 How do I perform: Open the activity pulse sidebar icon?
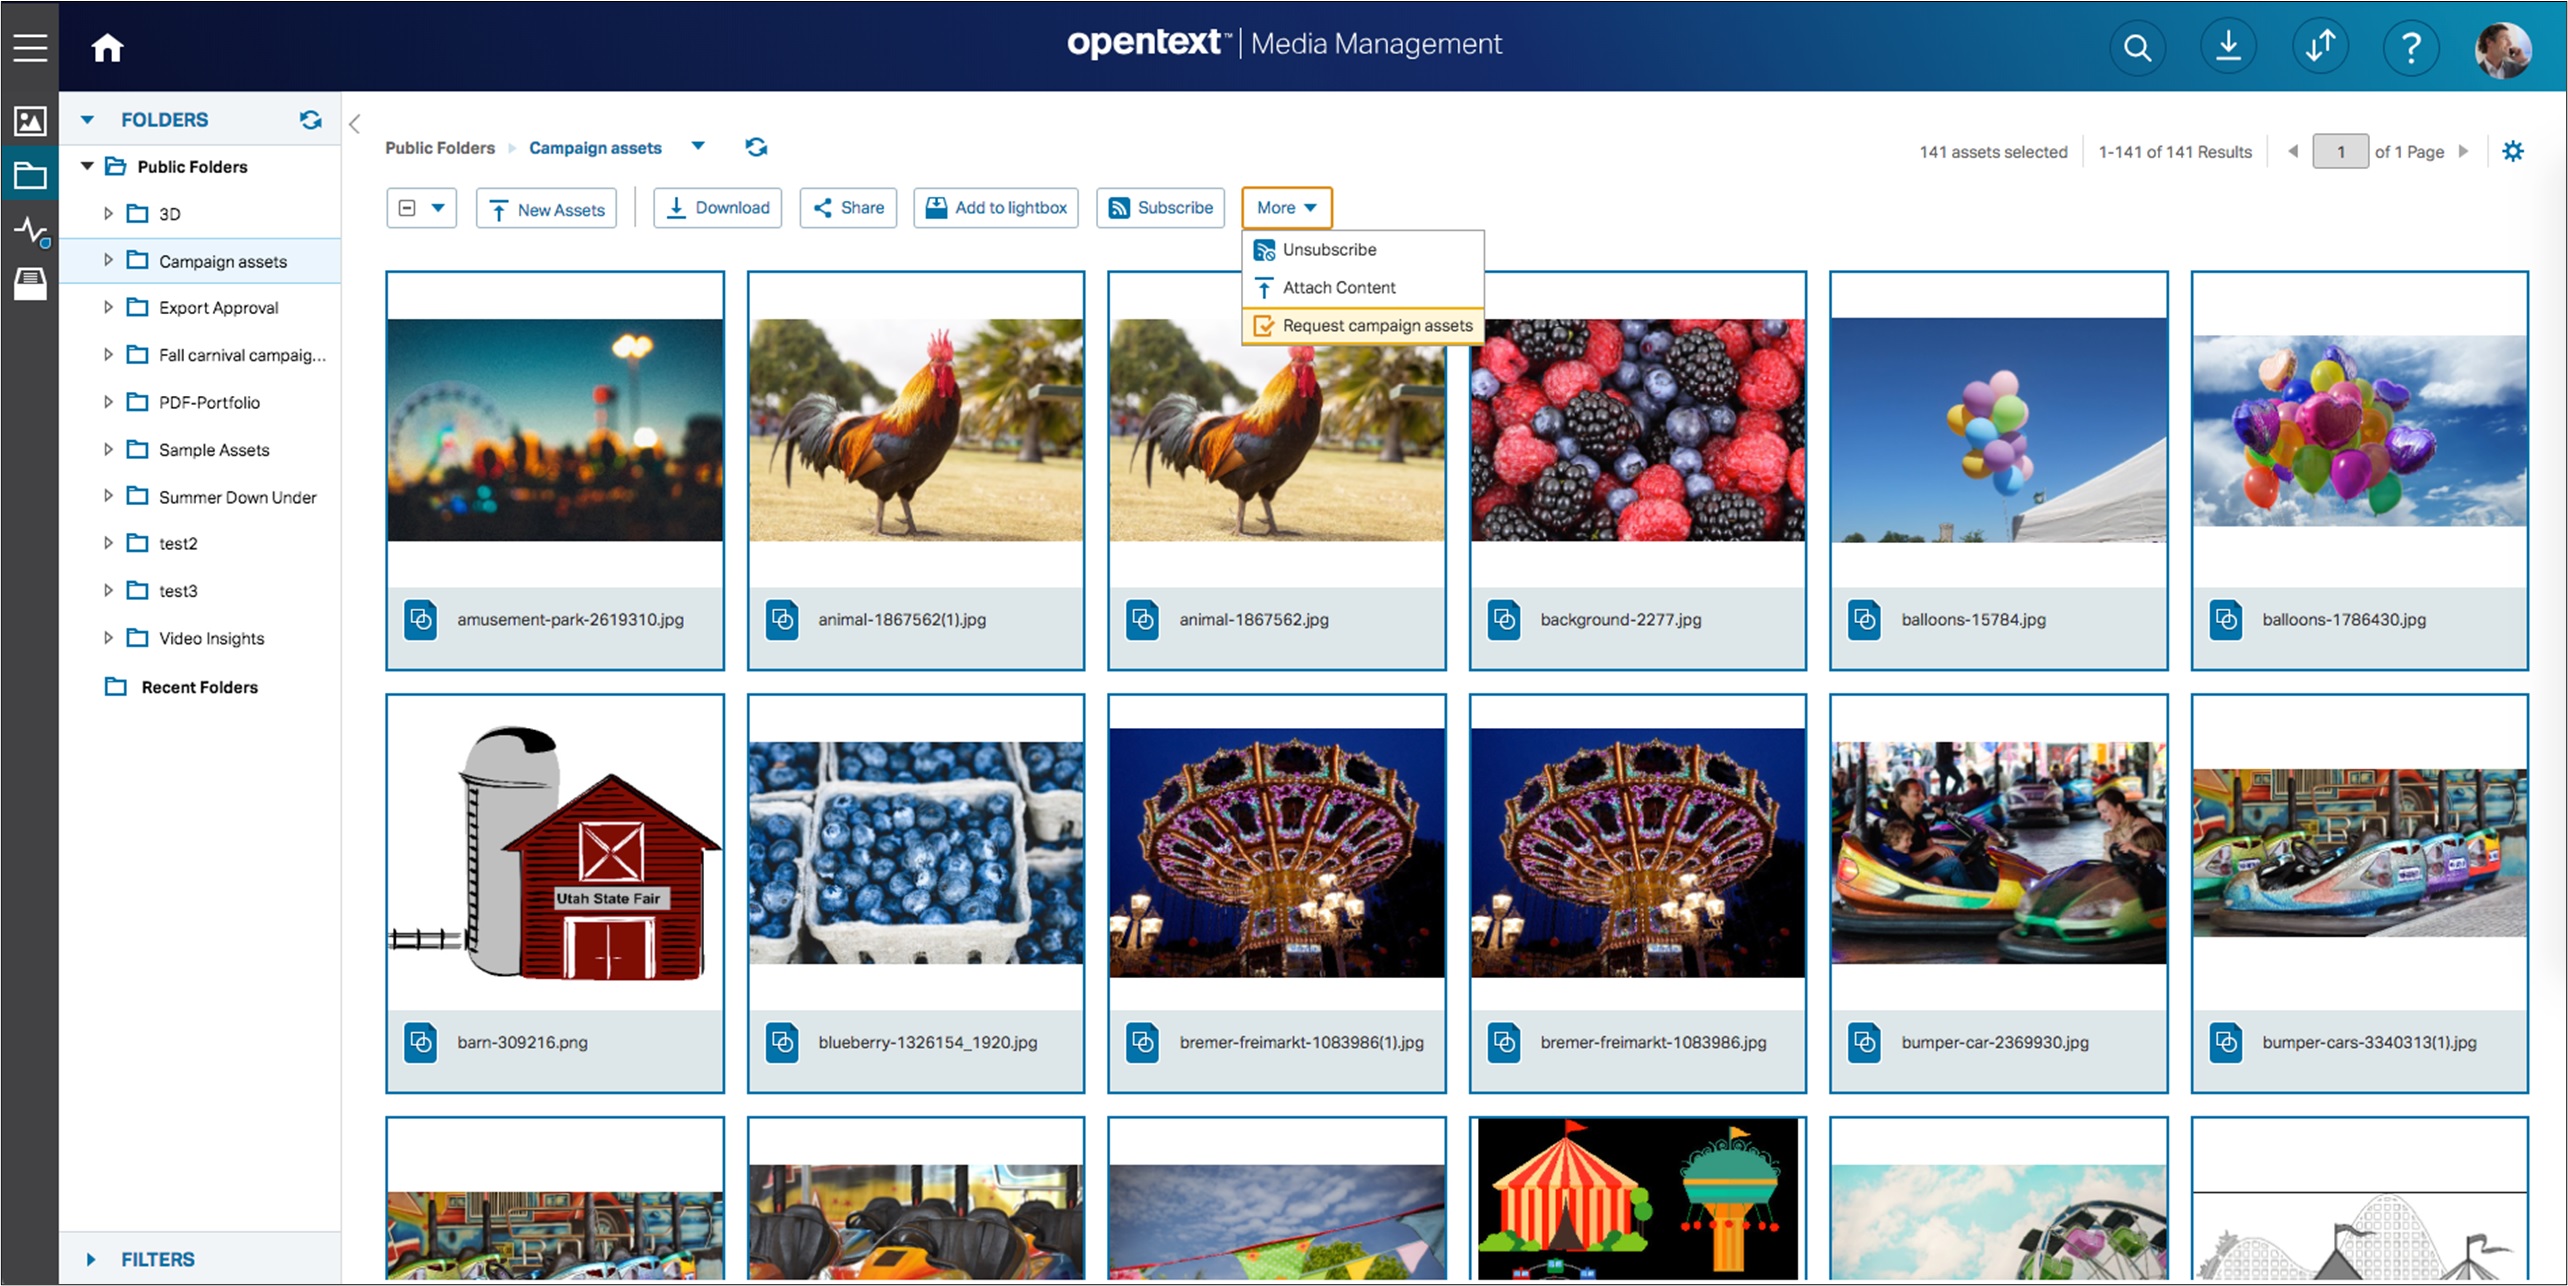pyautogui.click(x=30, y=231)
